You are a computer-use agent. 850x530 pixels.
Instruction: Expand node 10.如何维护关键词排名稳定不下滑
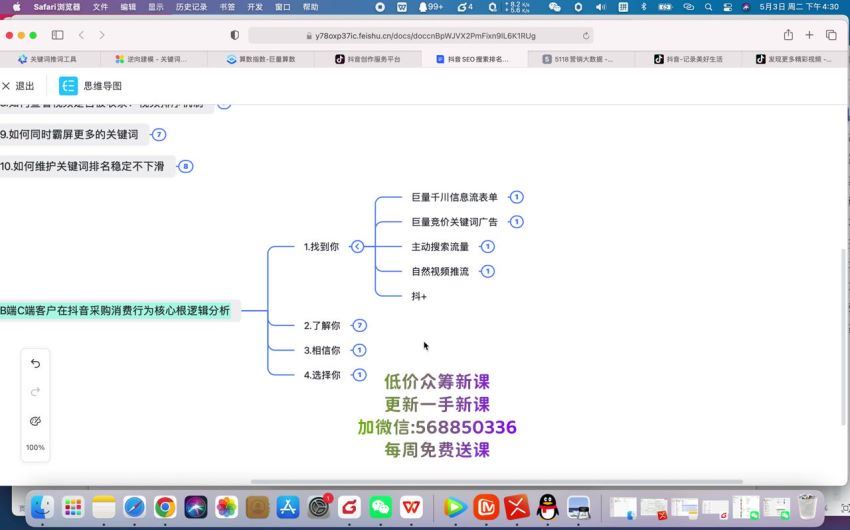point(185,166)
